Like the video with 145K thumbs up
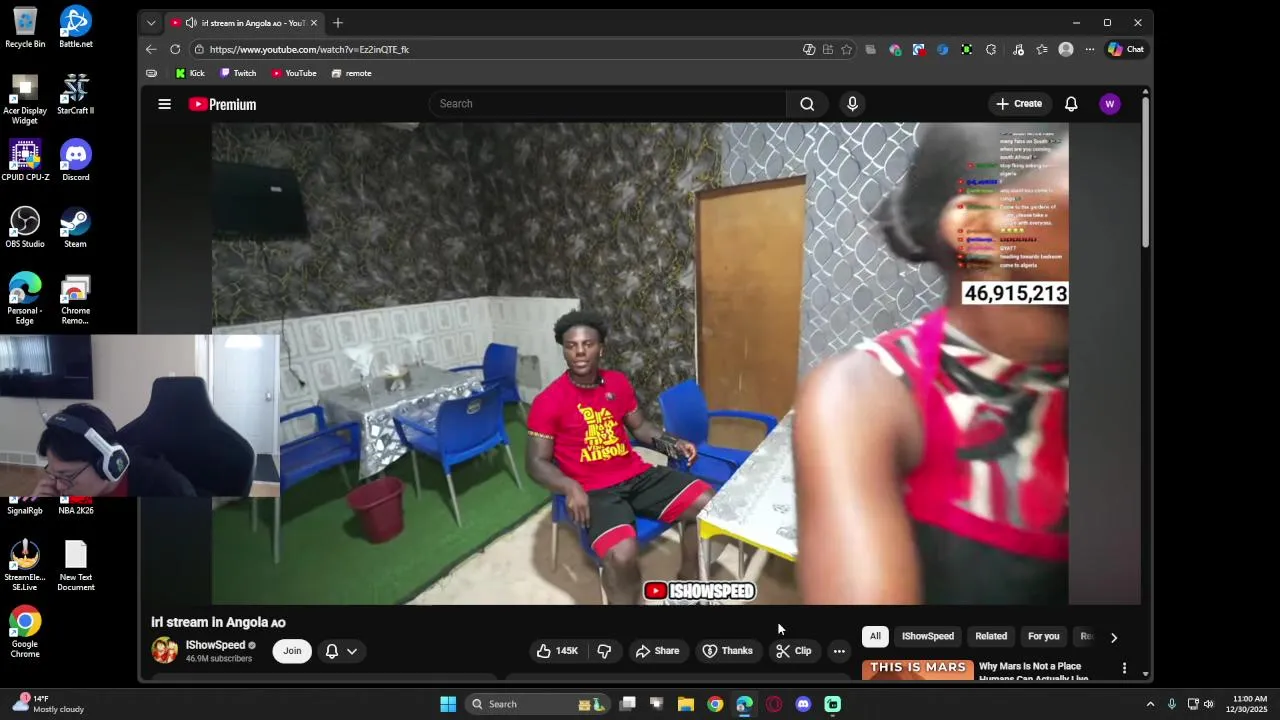Image resolution: width=1280 pixels, height=720 pixels. 556,651
